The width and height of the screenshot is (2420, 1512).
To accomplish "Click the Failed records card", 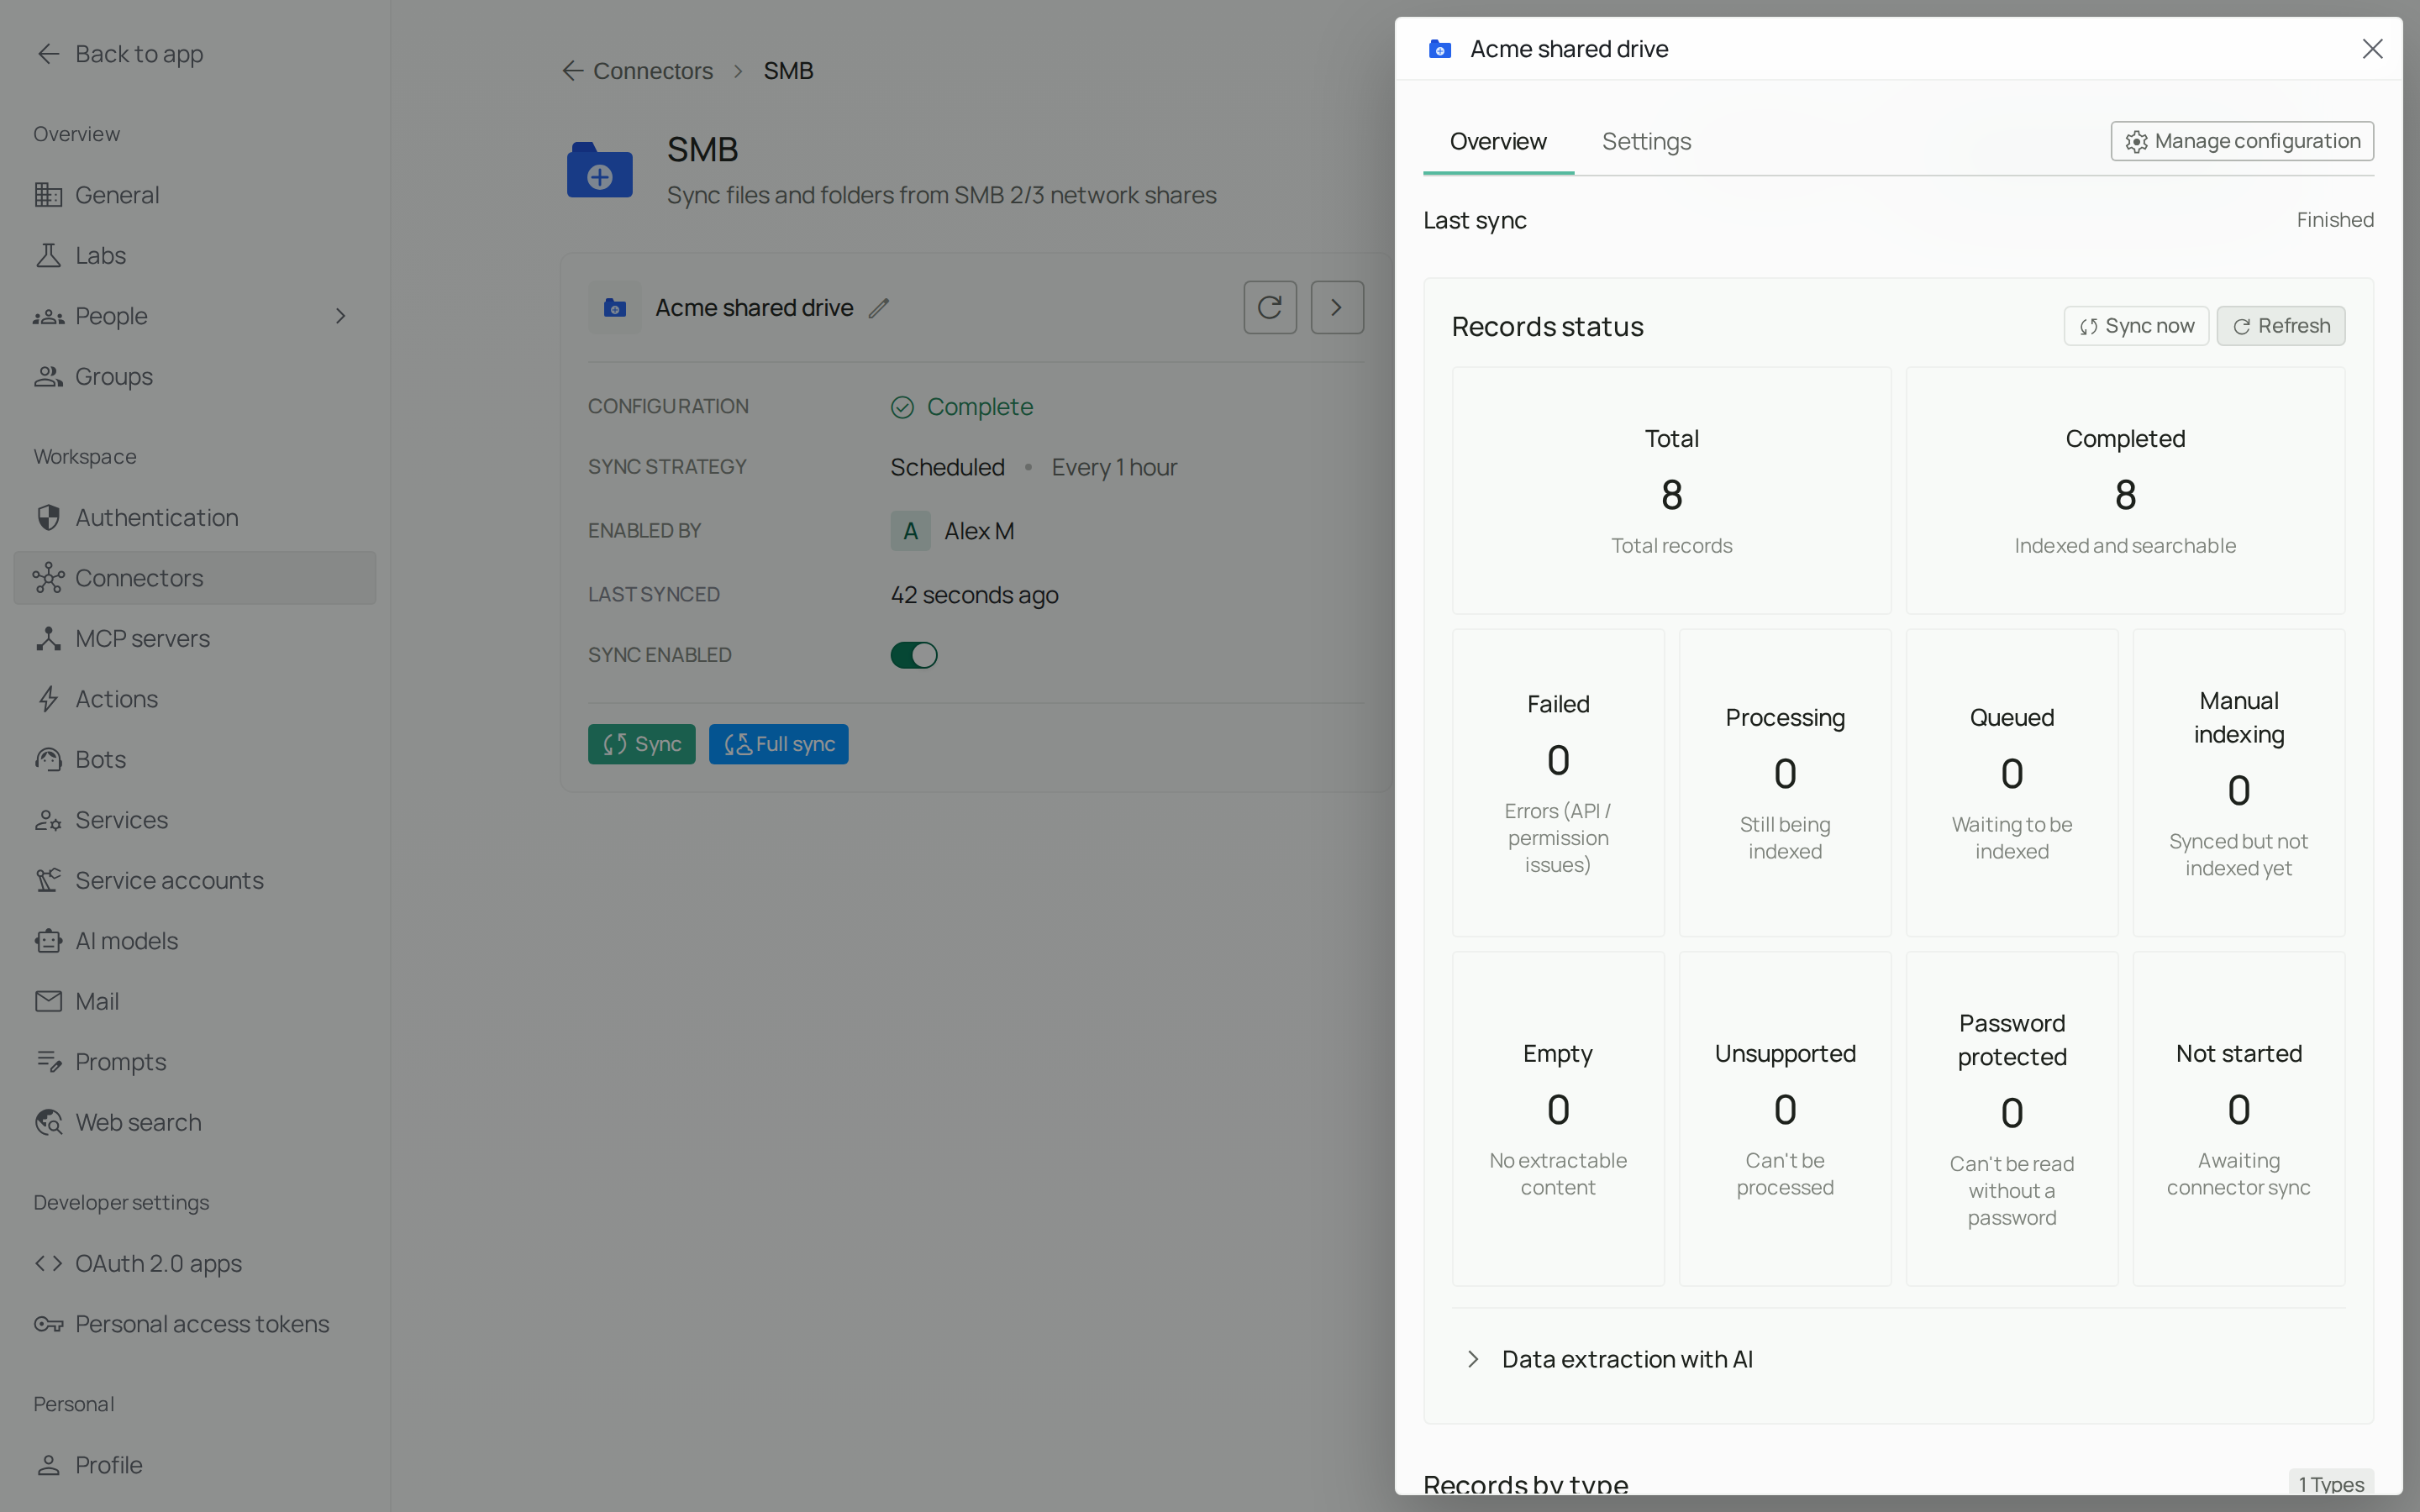I will pos(1558,783).
